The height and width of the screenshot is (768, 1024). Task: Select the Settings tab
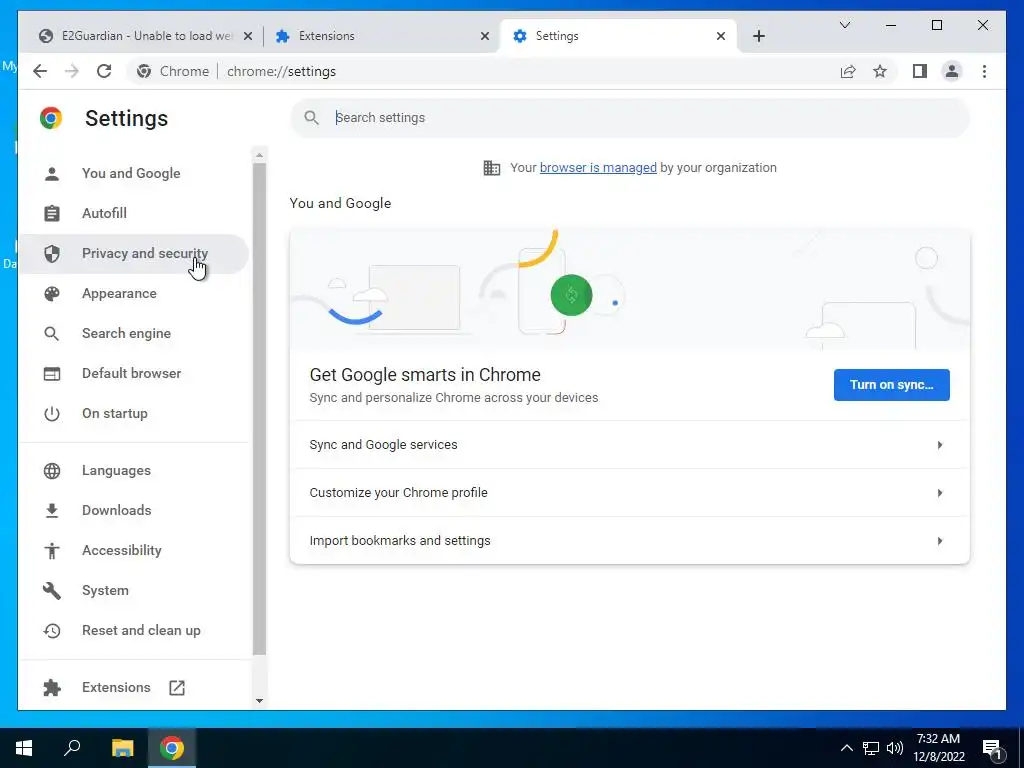pos(617,36)
